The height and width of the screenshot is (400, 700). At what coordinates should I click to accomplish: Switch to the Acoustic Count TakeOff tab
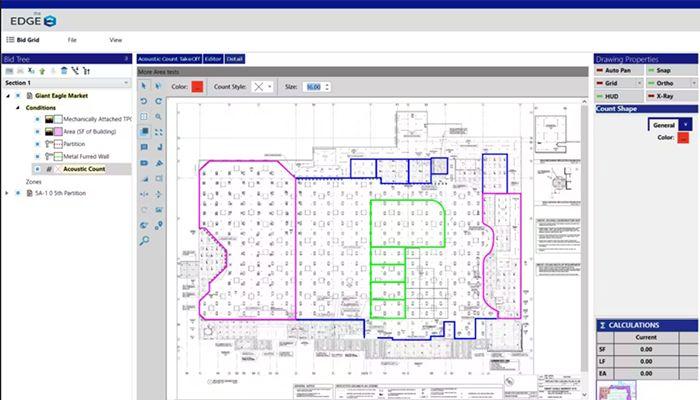tap(169, 59)
